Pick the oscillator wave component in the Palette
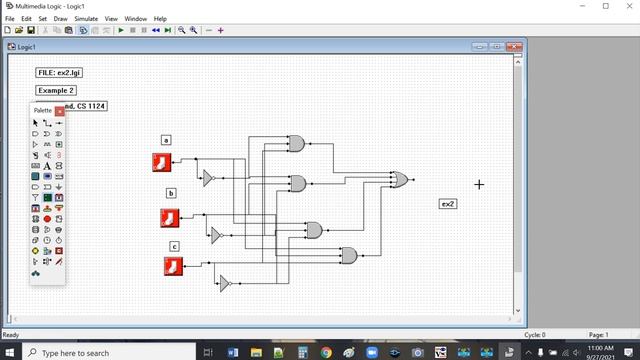Screen dimensions: 640x360 pos(47,144)
